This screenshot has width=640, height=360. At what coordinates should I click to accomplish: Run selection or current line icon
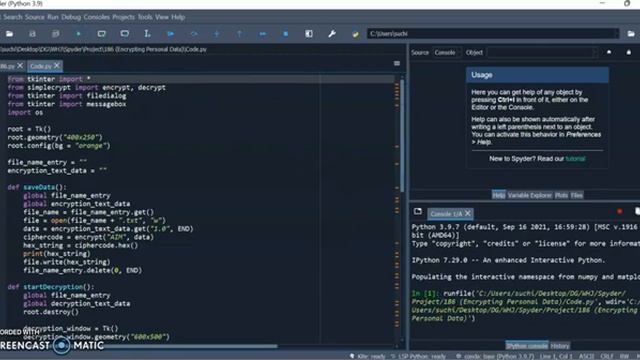[147, 34]
